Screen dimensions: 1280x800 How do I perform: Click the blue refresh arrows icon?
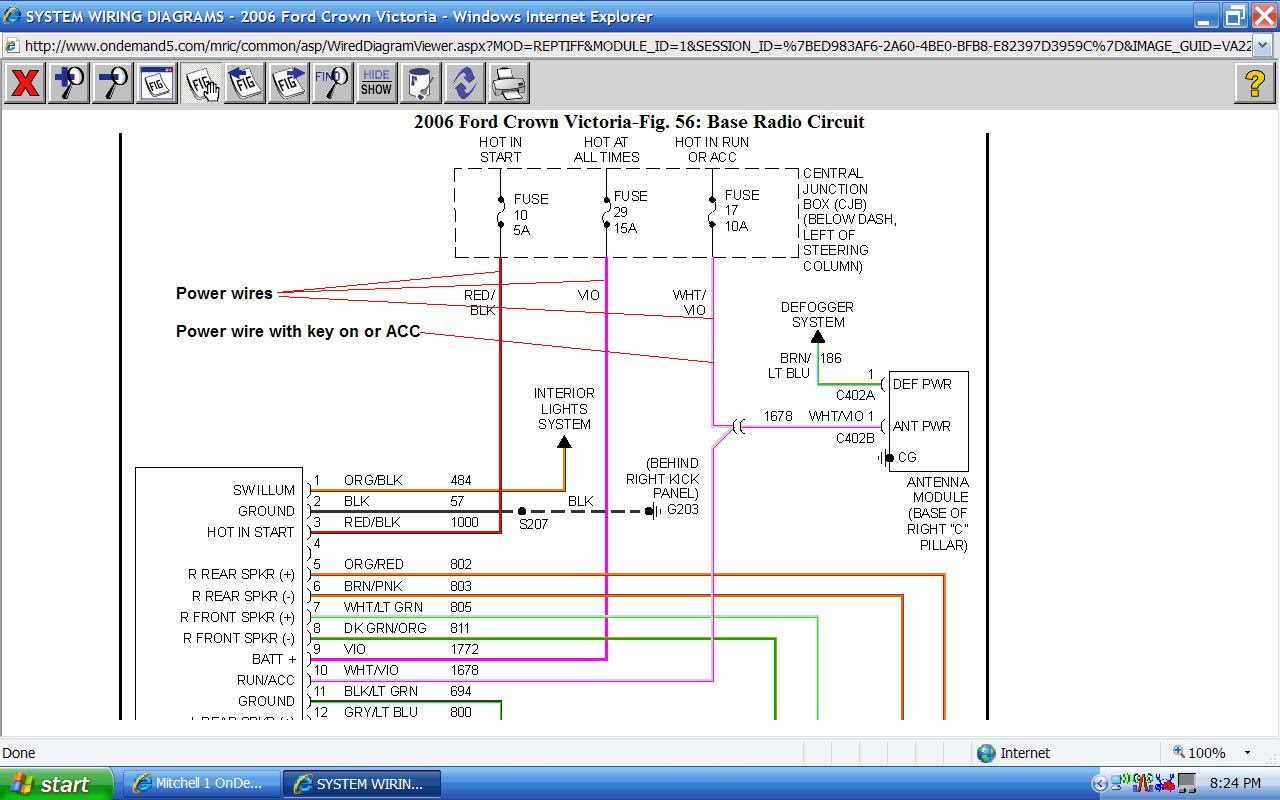[x=464, y=83]
